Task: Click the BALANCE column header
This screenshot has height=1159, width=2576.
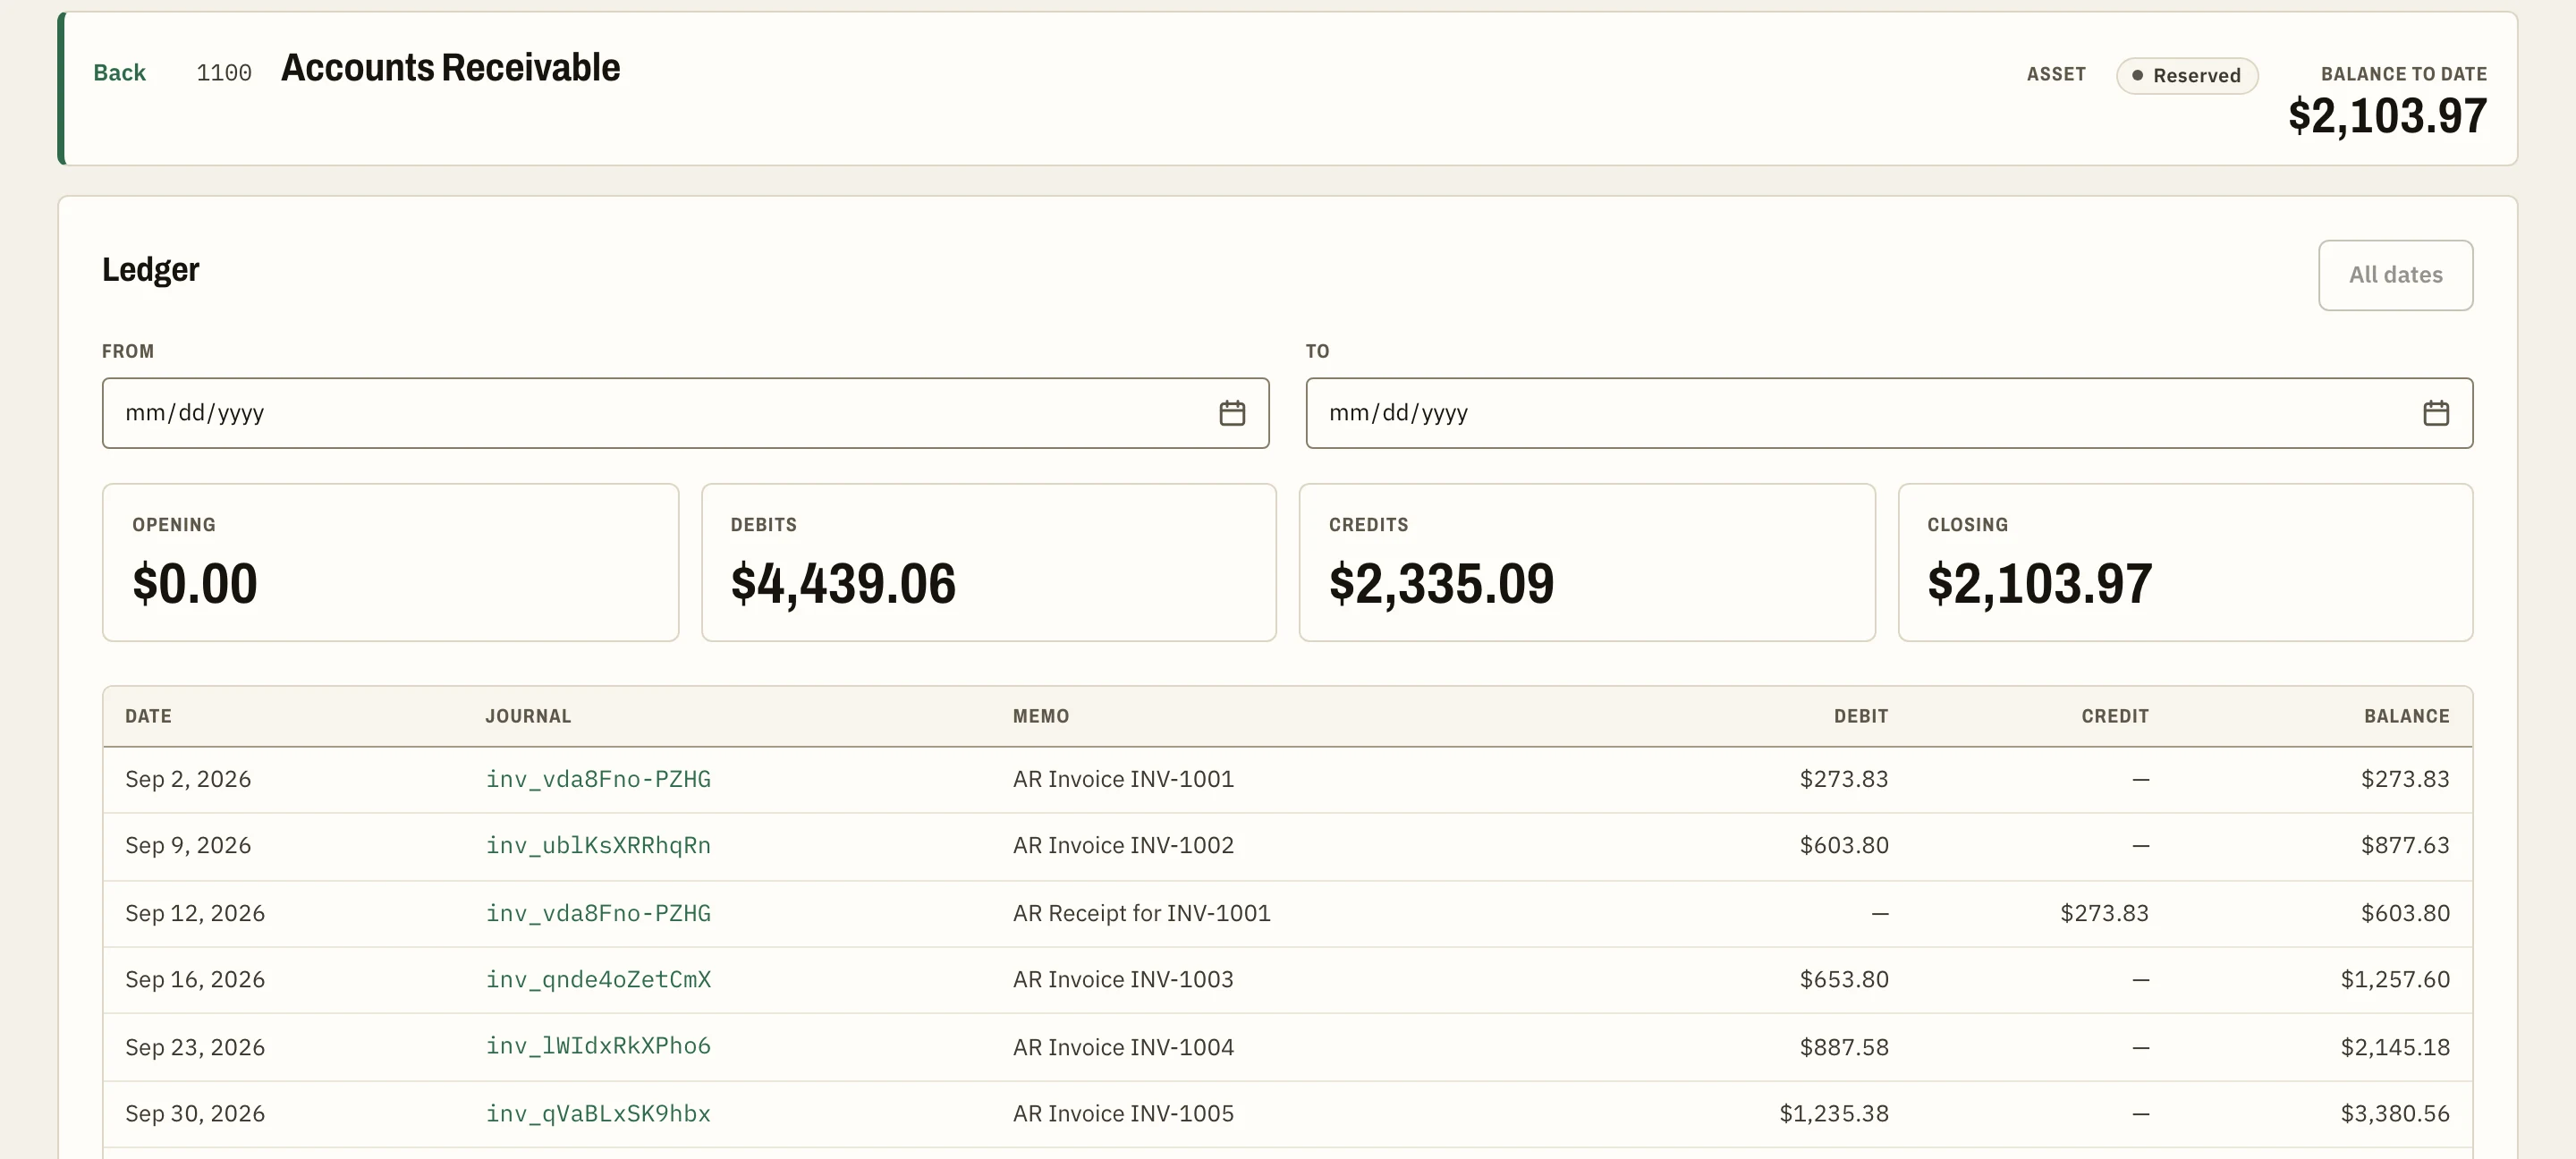Action: 2406,716
